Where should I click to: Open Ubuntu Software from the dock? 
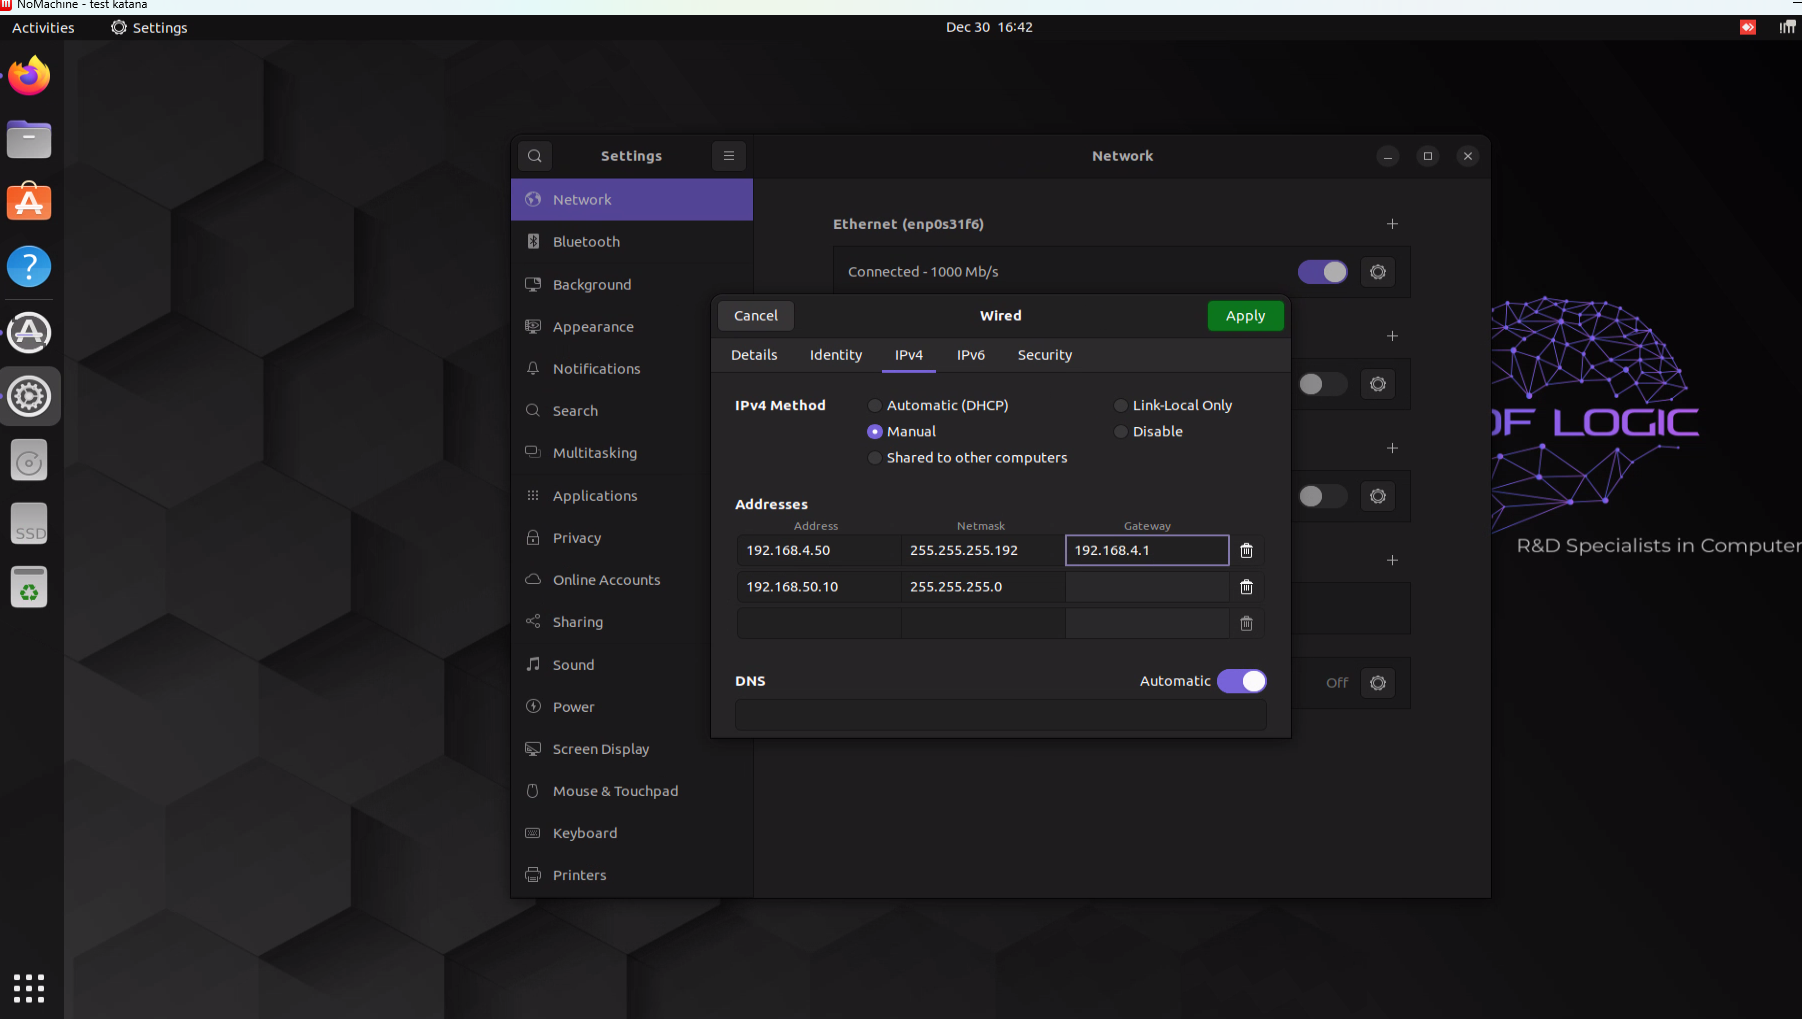point(29,203)
